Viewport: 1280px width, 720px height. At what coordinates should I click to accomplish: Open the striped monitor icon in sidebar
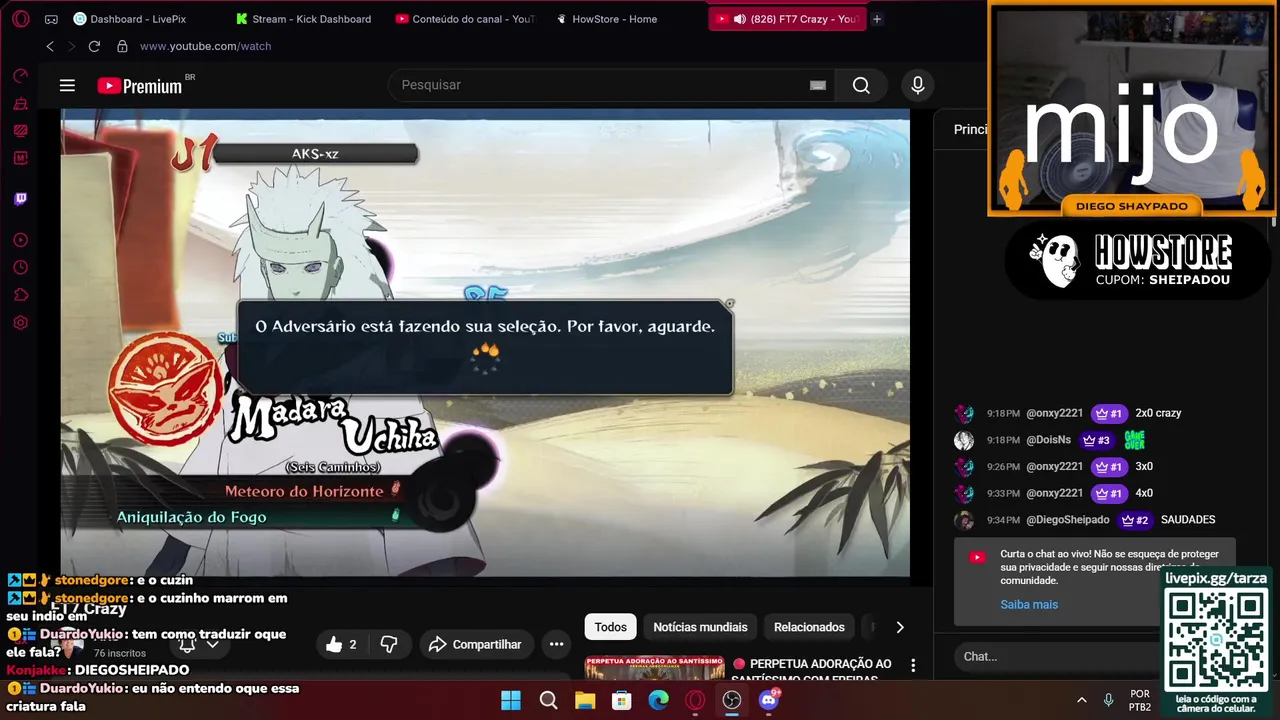[20, 130]
